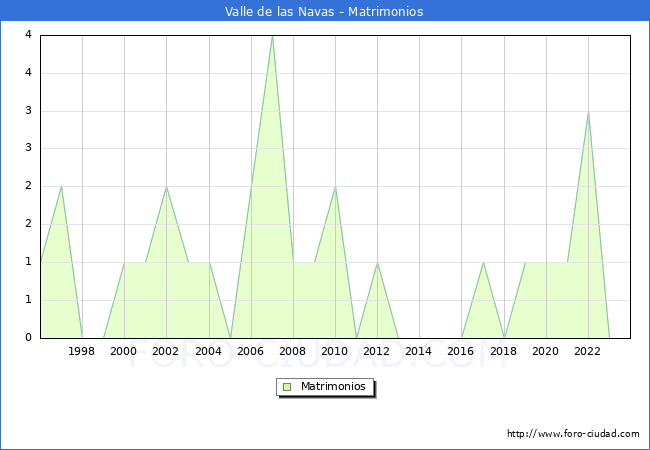Click the 2012 peak data point
Image resolution: width=650 pixels, height=450 pixels.
(x=377, y=263)
